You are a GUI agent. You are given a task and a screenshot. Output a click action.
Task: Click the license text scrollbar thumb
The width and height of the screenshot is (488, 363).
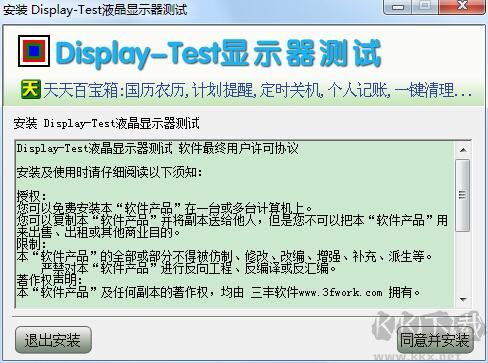click(x=463, y=195)
